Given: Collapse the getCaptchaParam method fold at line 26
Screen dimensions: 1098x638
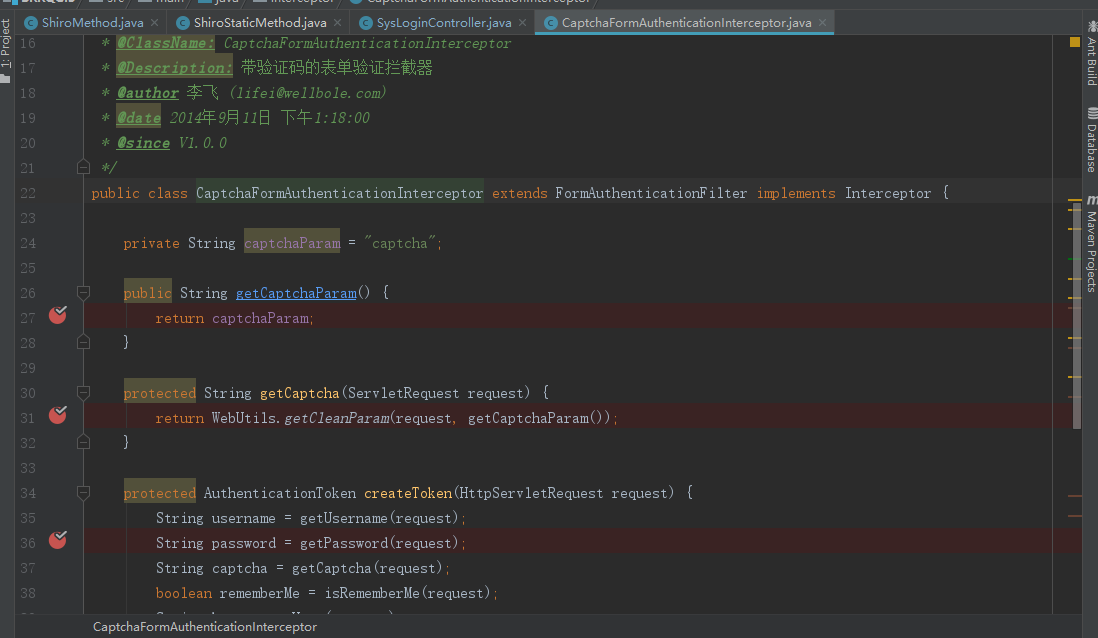Looking at the screenshot, I should click(x=84, y=293).
